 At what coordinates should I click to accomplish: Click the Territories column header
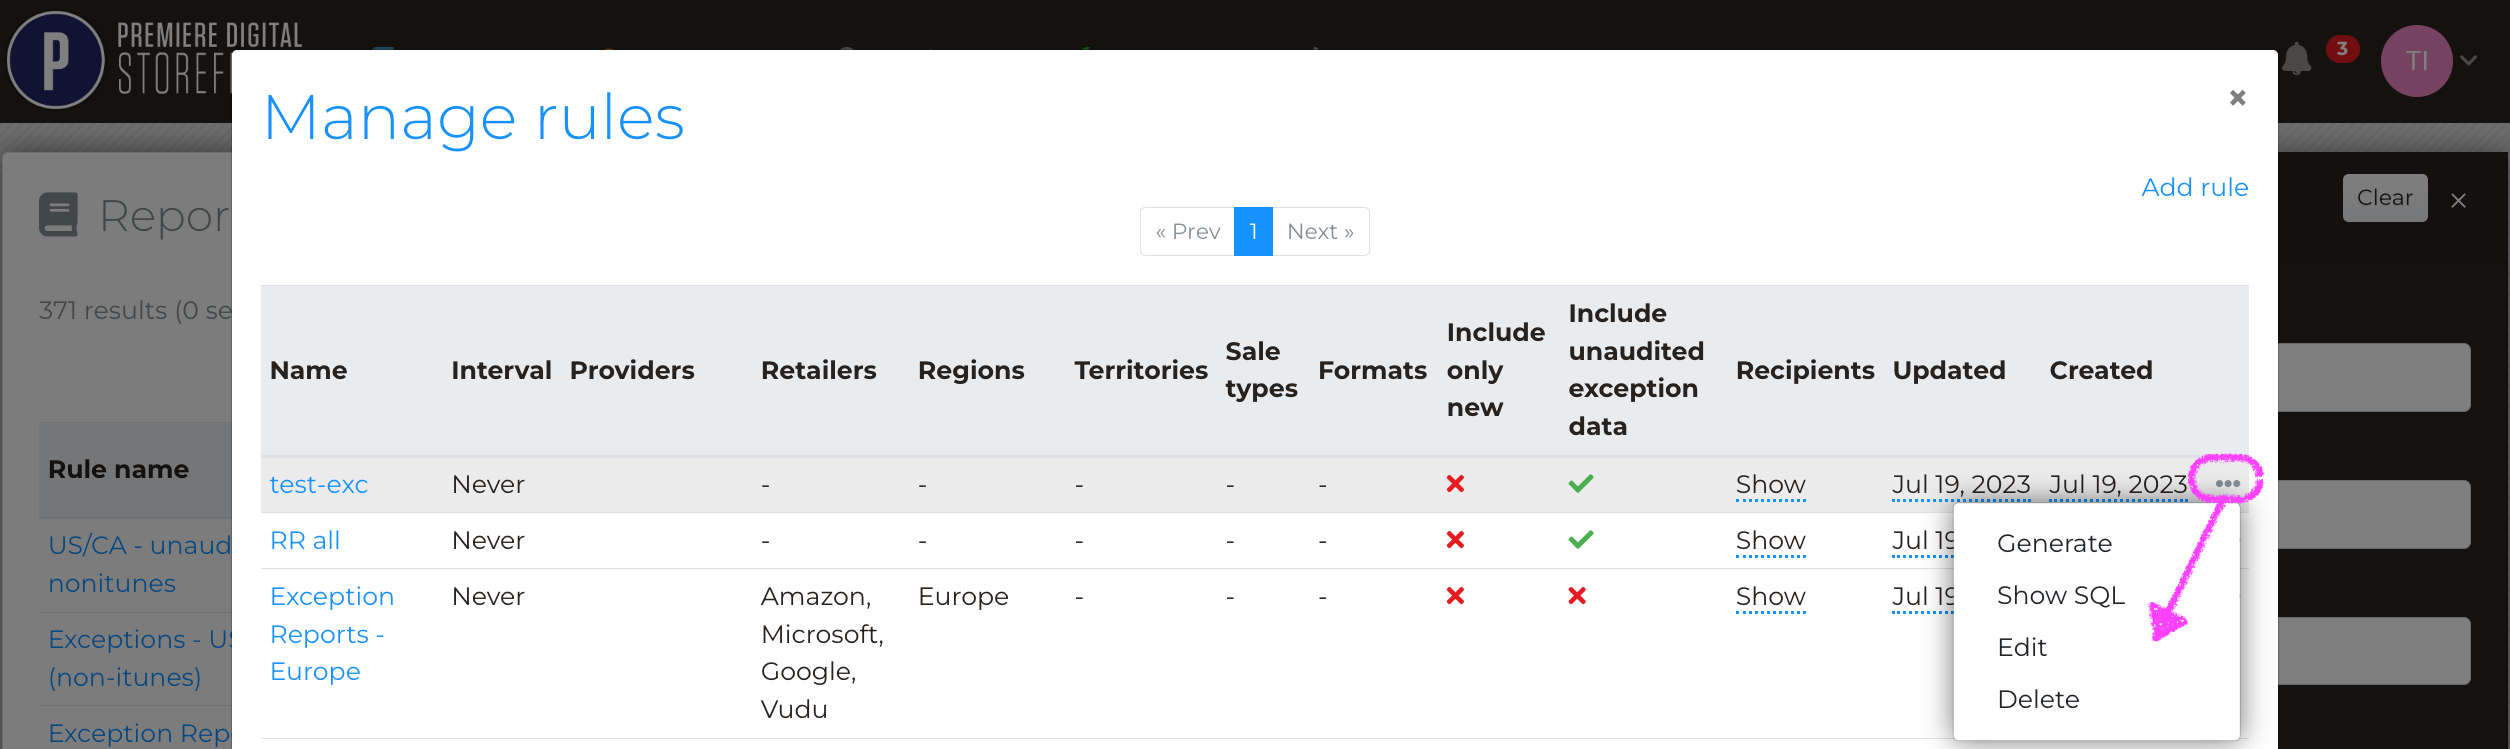[1141, 370]
